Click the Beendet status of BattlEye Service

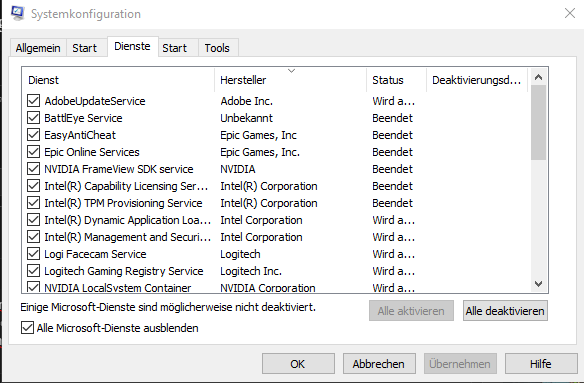[x=393, y=118]
